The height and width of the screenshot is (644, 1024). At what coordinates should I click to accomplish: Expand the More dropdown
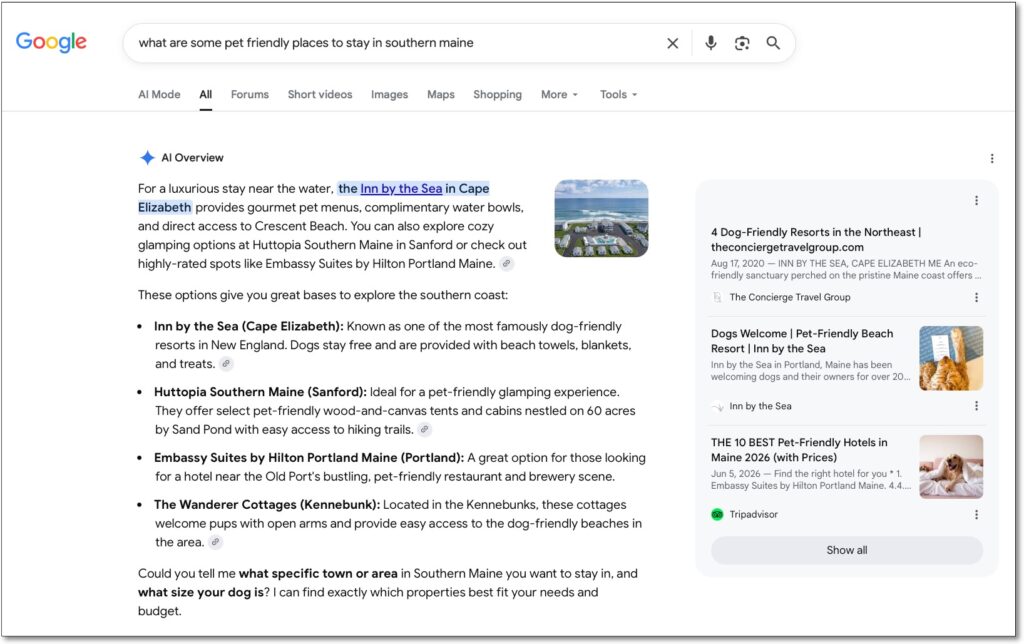click(559, 94)
